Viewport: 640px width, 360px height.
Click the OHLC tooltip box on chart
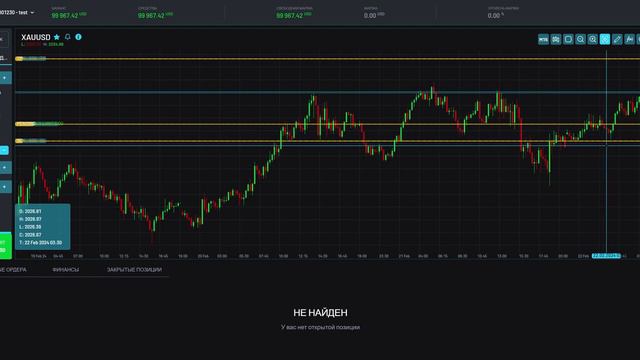pyautogui.click(x=42, y=227)
